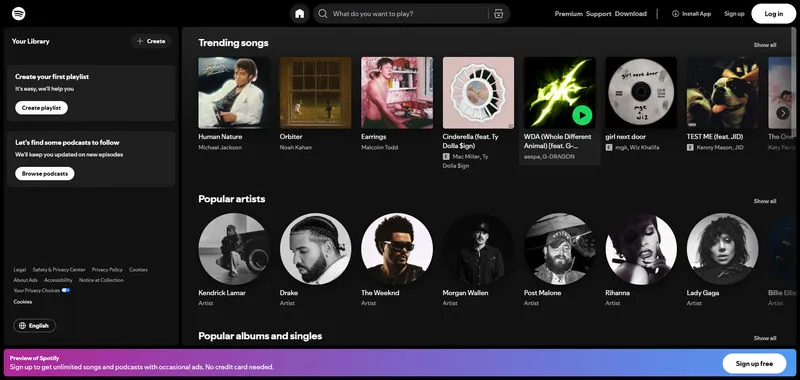Open Orbiter song cover
800x380 pixels.
tap(315, 92)
